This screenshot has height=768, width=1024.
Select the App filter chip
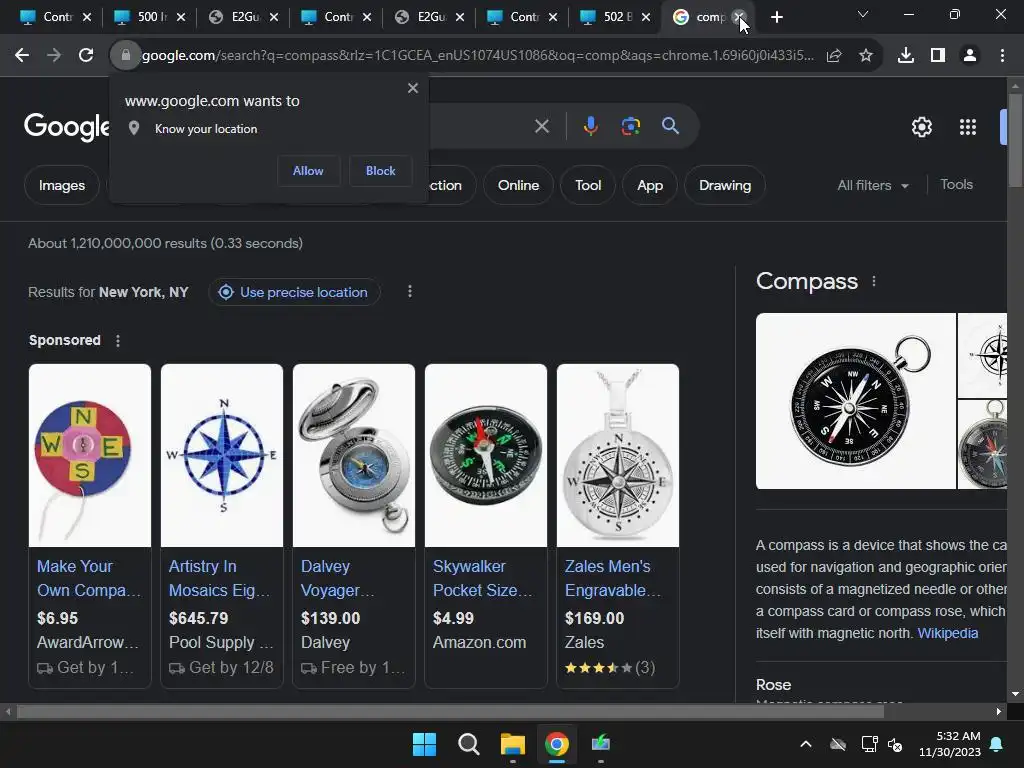650,185
